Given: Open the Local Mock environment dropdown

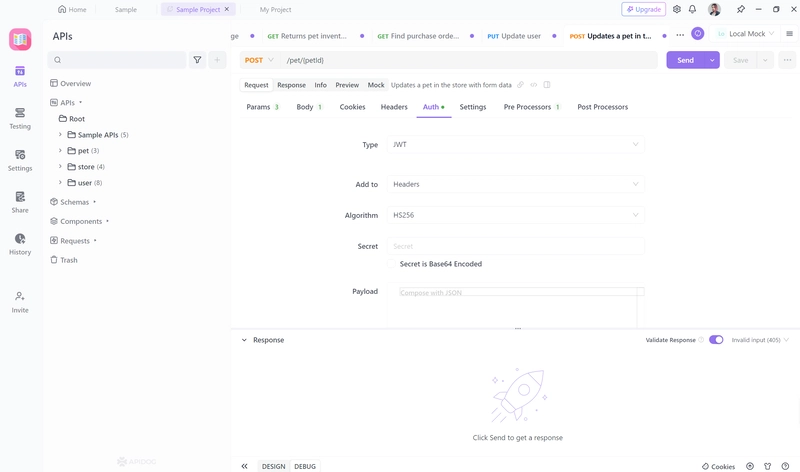Looking at the screenshot, I should point(745,34).
